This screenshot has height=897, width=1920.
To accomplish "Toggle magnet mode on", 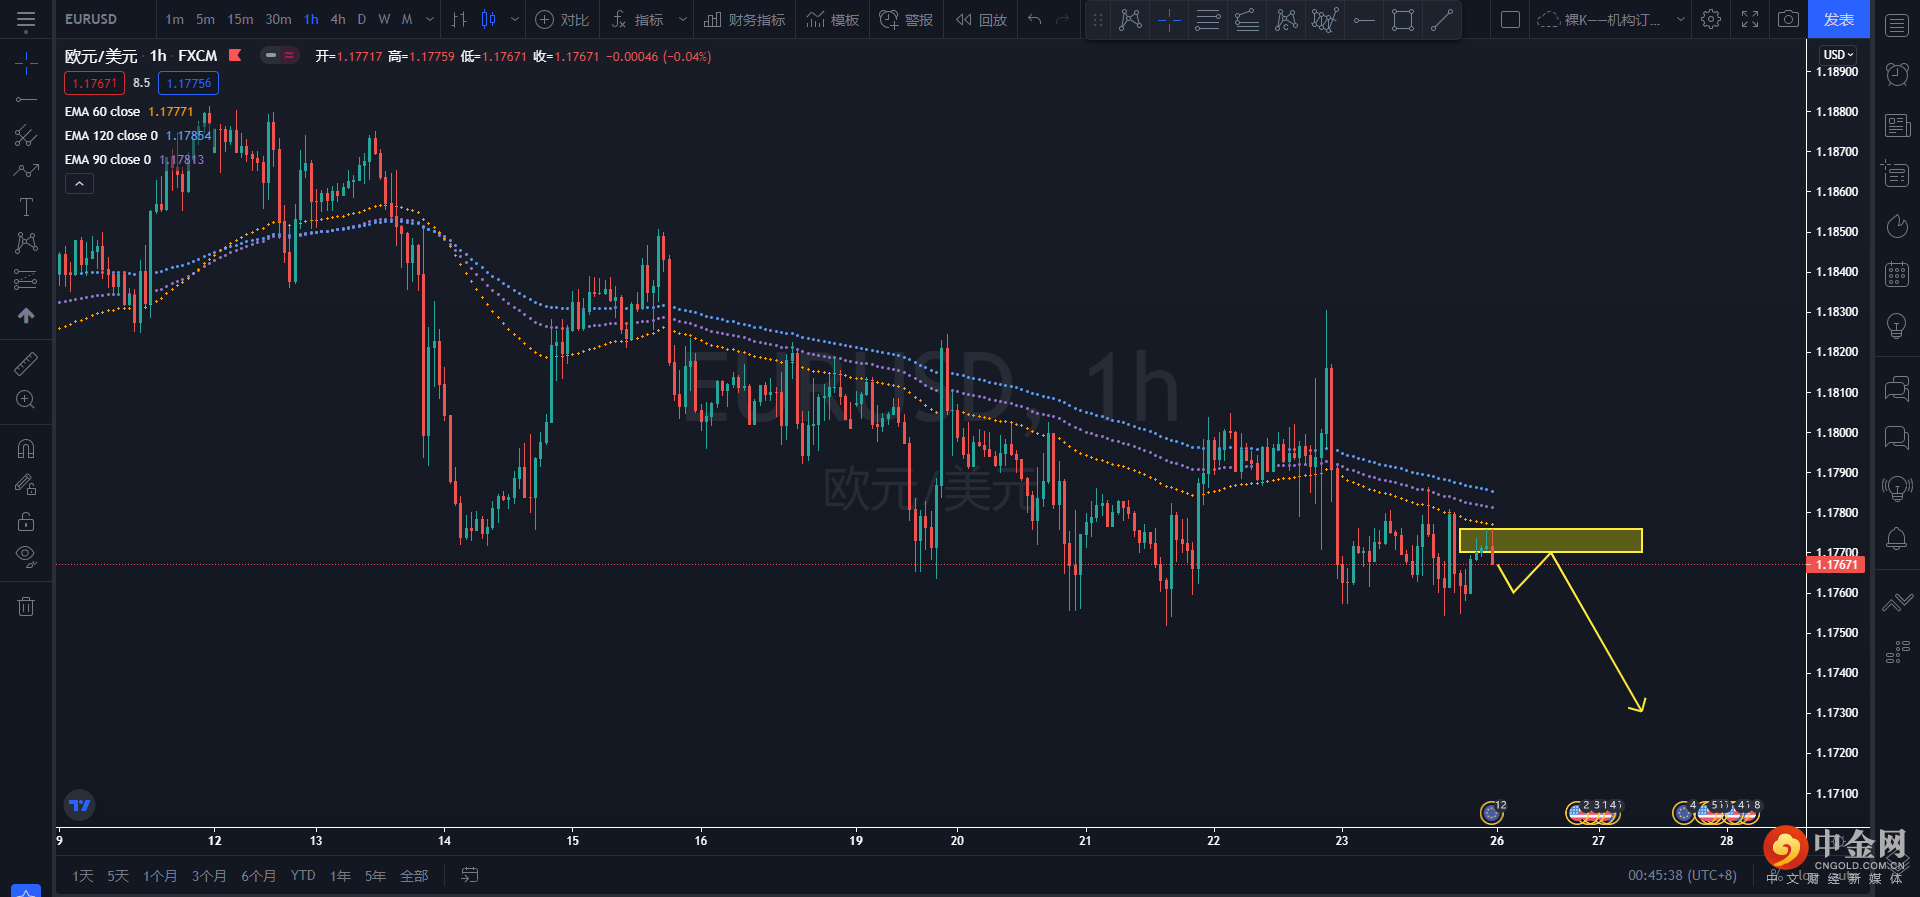I will click(x=26, y=449).
